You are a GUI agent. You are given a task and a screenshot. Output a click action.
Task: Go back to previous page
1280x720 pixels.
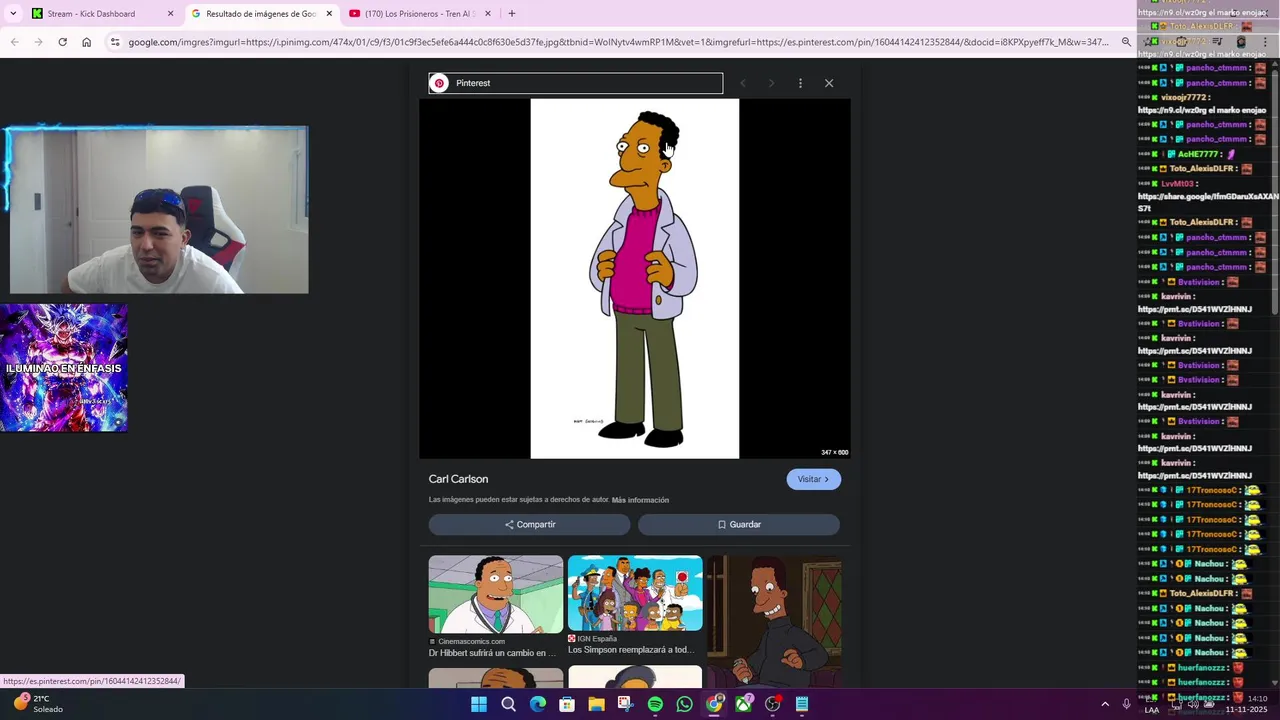pyautogui.click(x=14, y=42)
